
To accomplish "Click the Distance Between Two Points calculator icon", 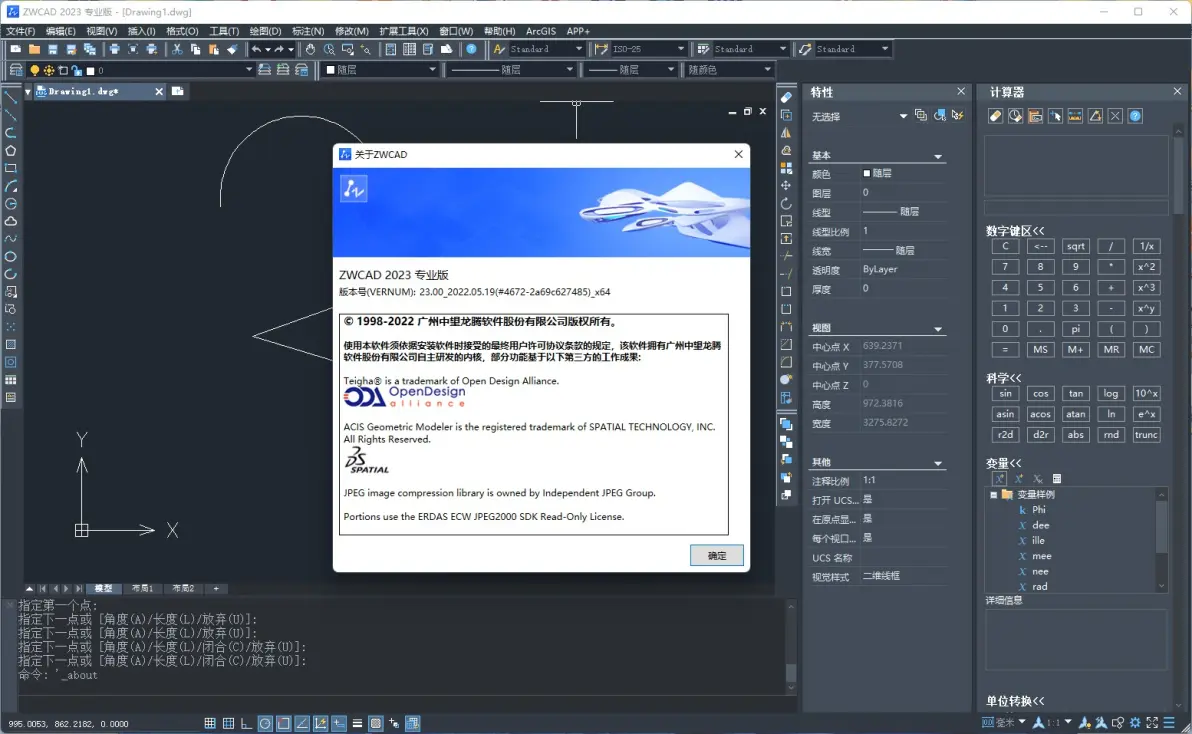I will [1075, 116].
